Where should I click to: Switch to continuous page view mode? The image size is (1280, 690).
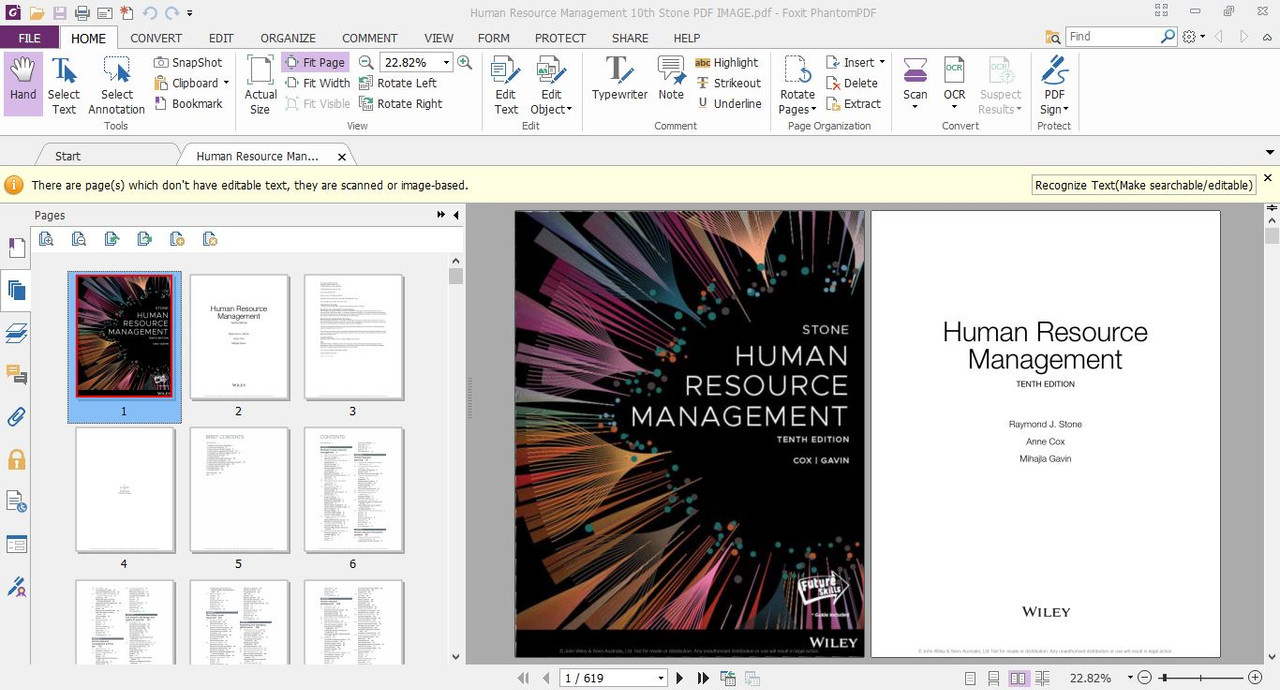tap(994, 678)
